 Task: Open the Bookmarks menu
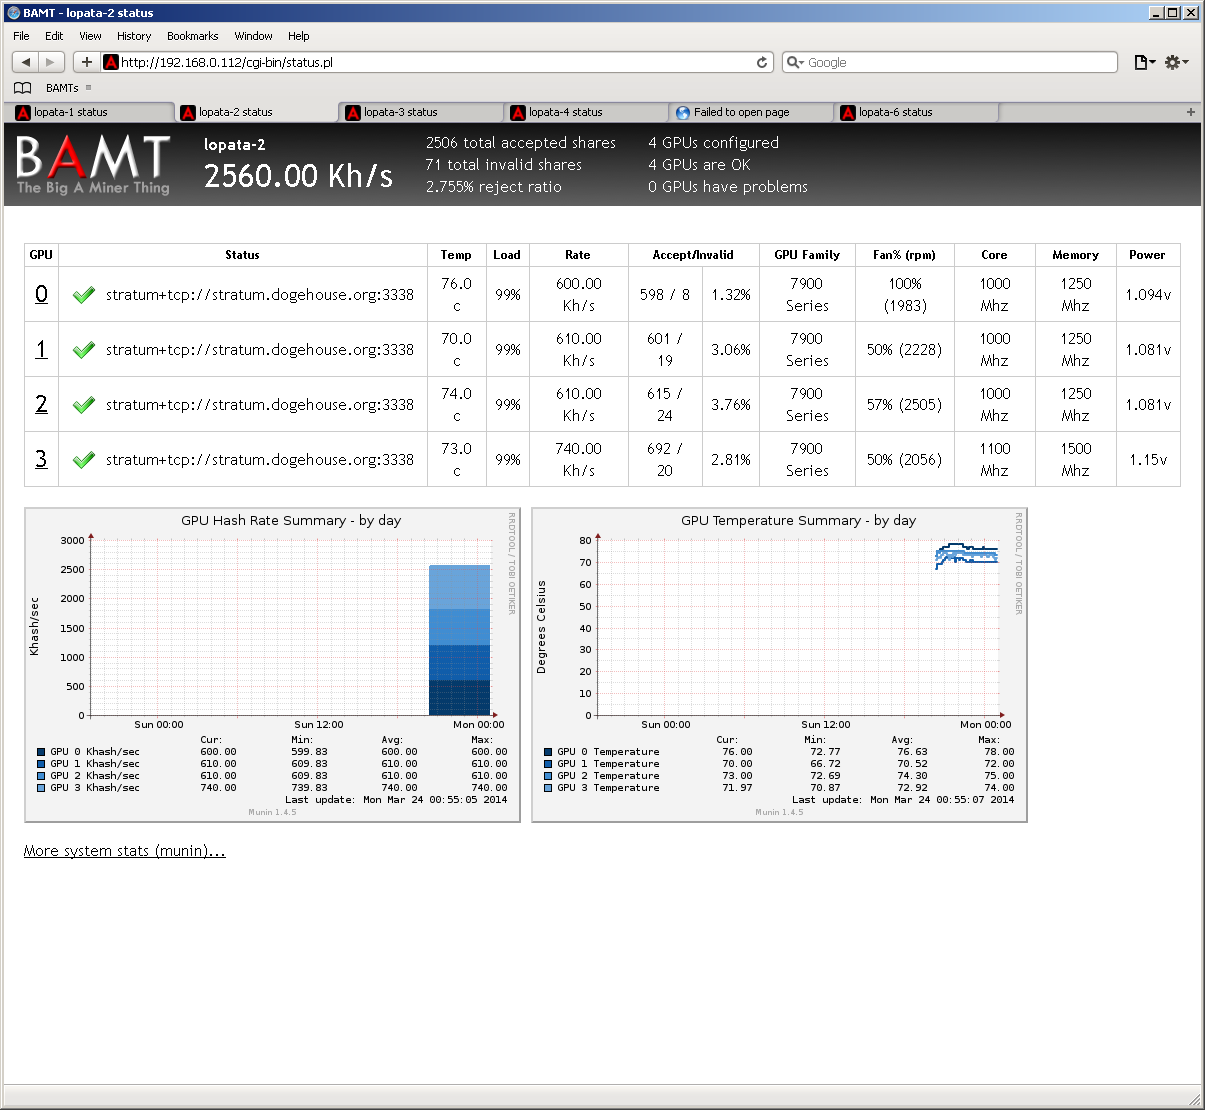[x=192, y=36]
